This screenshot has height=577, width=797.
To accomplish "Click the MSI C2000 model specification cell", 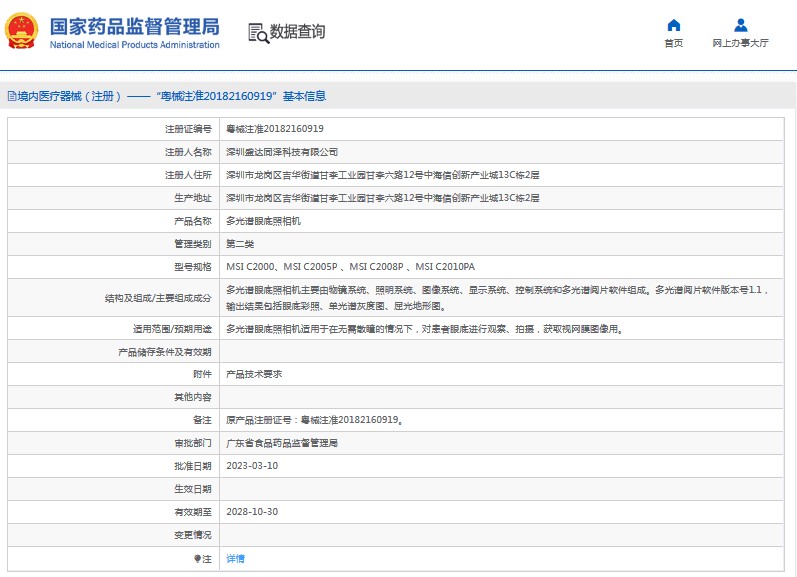I will (249, 267).
